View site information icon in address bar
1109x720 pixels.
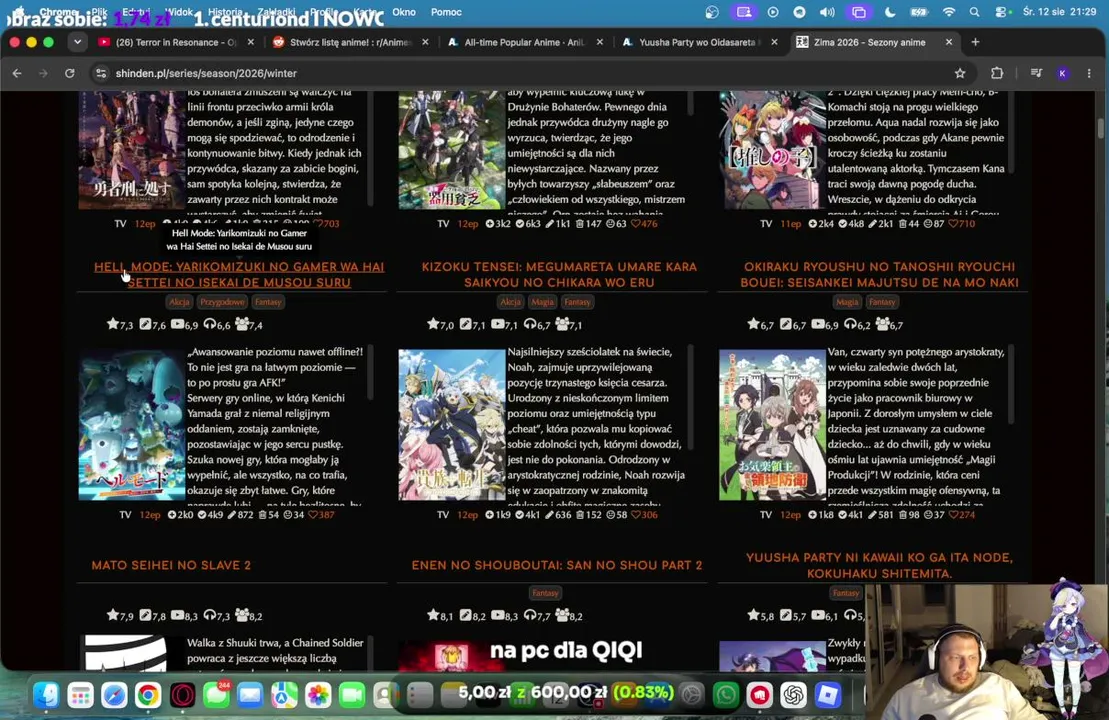[101, 73]
